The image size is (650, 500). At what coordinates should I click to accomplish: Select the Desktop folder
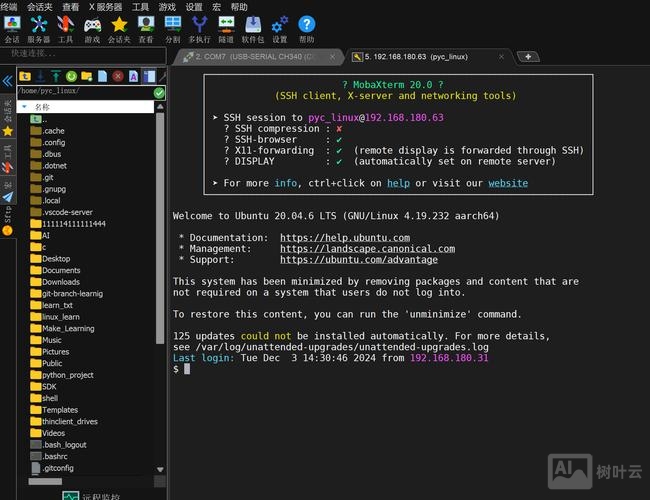point(50,258)
